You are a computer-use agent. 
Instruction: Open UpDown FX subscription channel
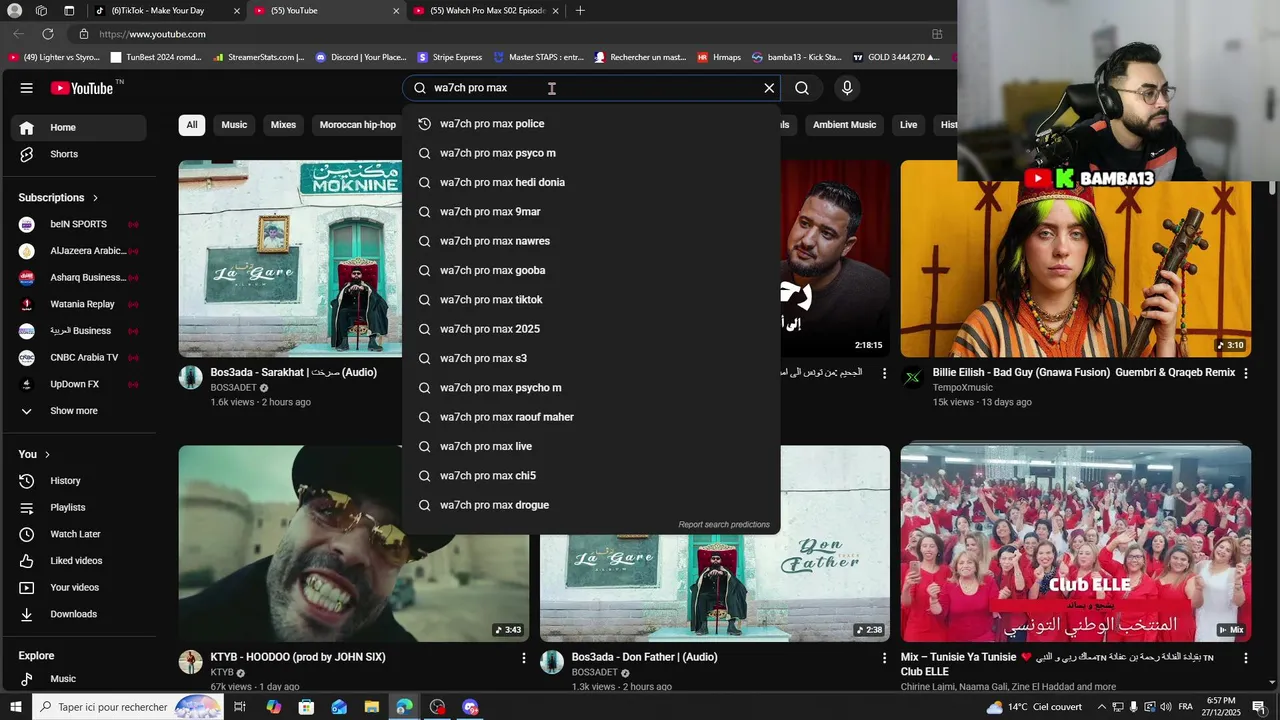coord(78,384)
